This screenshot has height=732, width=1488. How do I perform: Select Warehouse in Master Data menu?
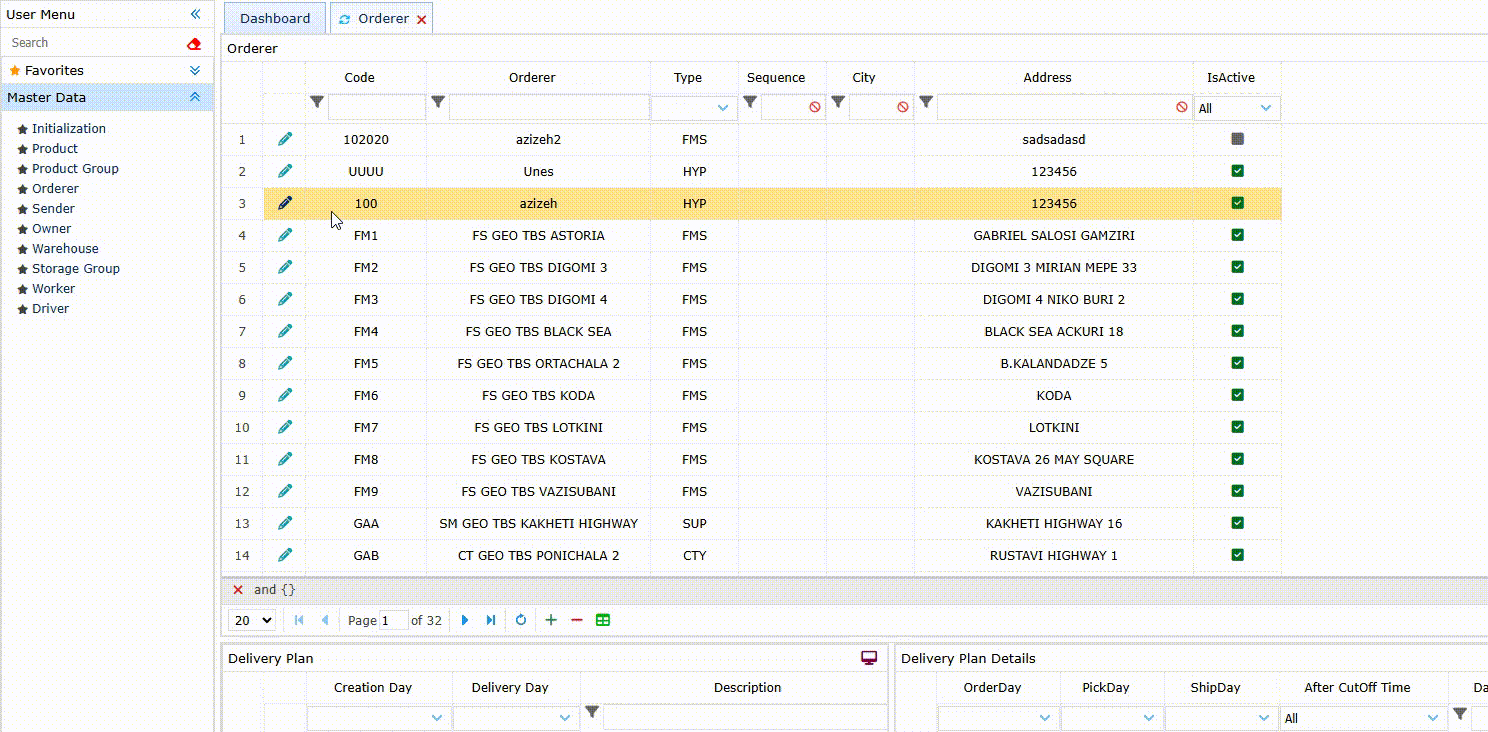click(x=64, y=248)
